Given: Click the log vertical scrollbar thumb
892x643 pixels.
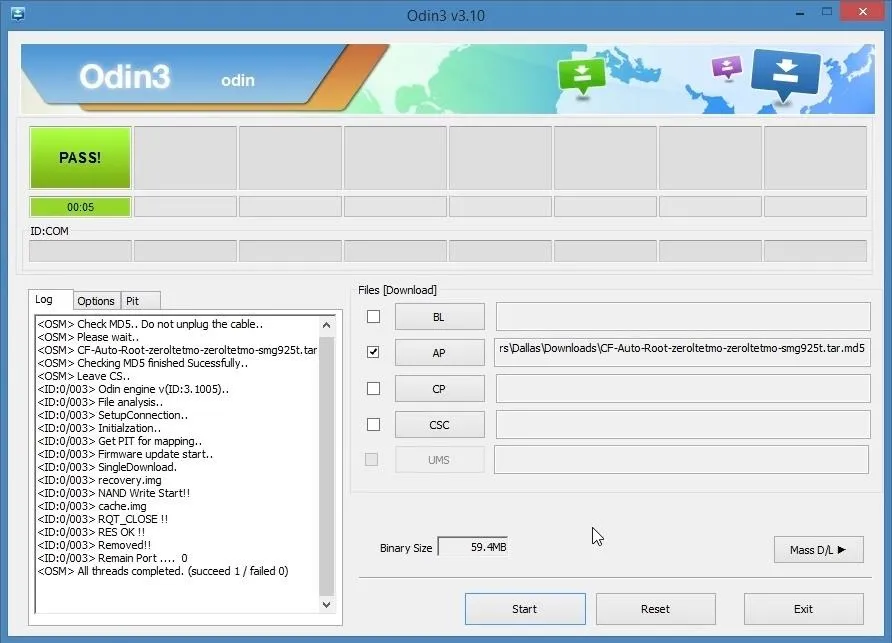Looking at the screenshot, I should pyautogui.click(x=327, y=465).
